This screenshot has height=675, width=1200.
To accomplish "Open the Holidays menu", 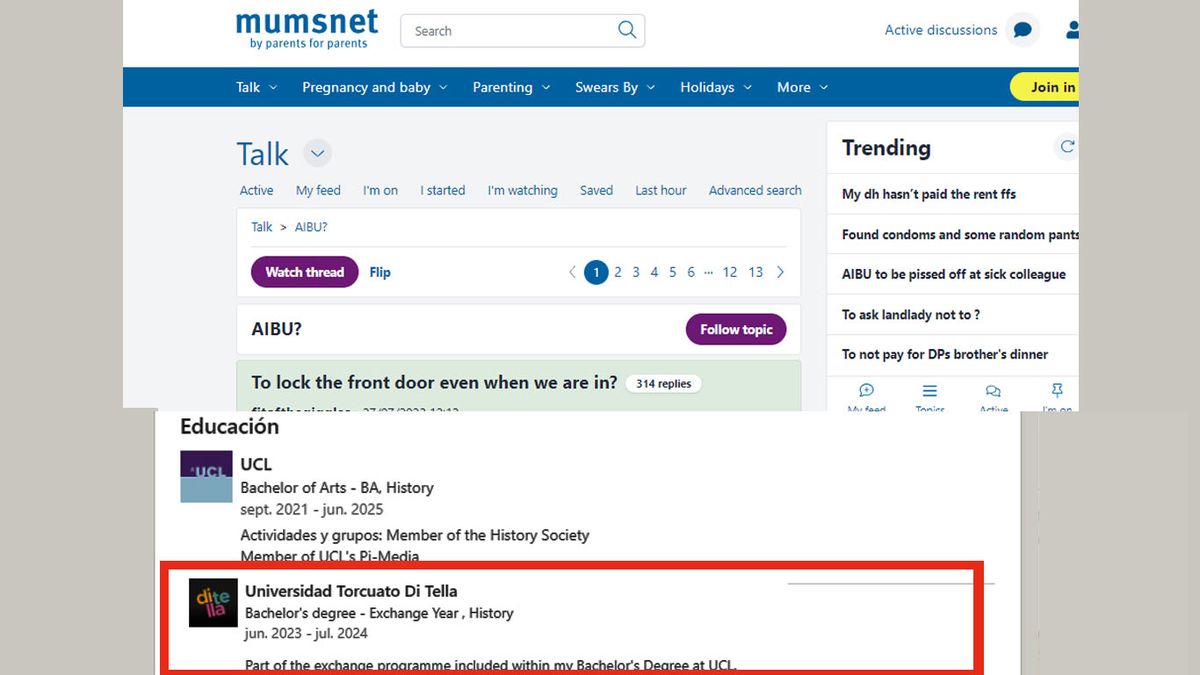I will pos(716,87).
